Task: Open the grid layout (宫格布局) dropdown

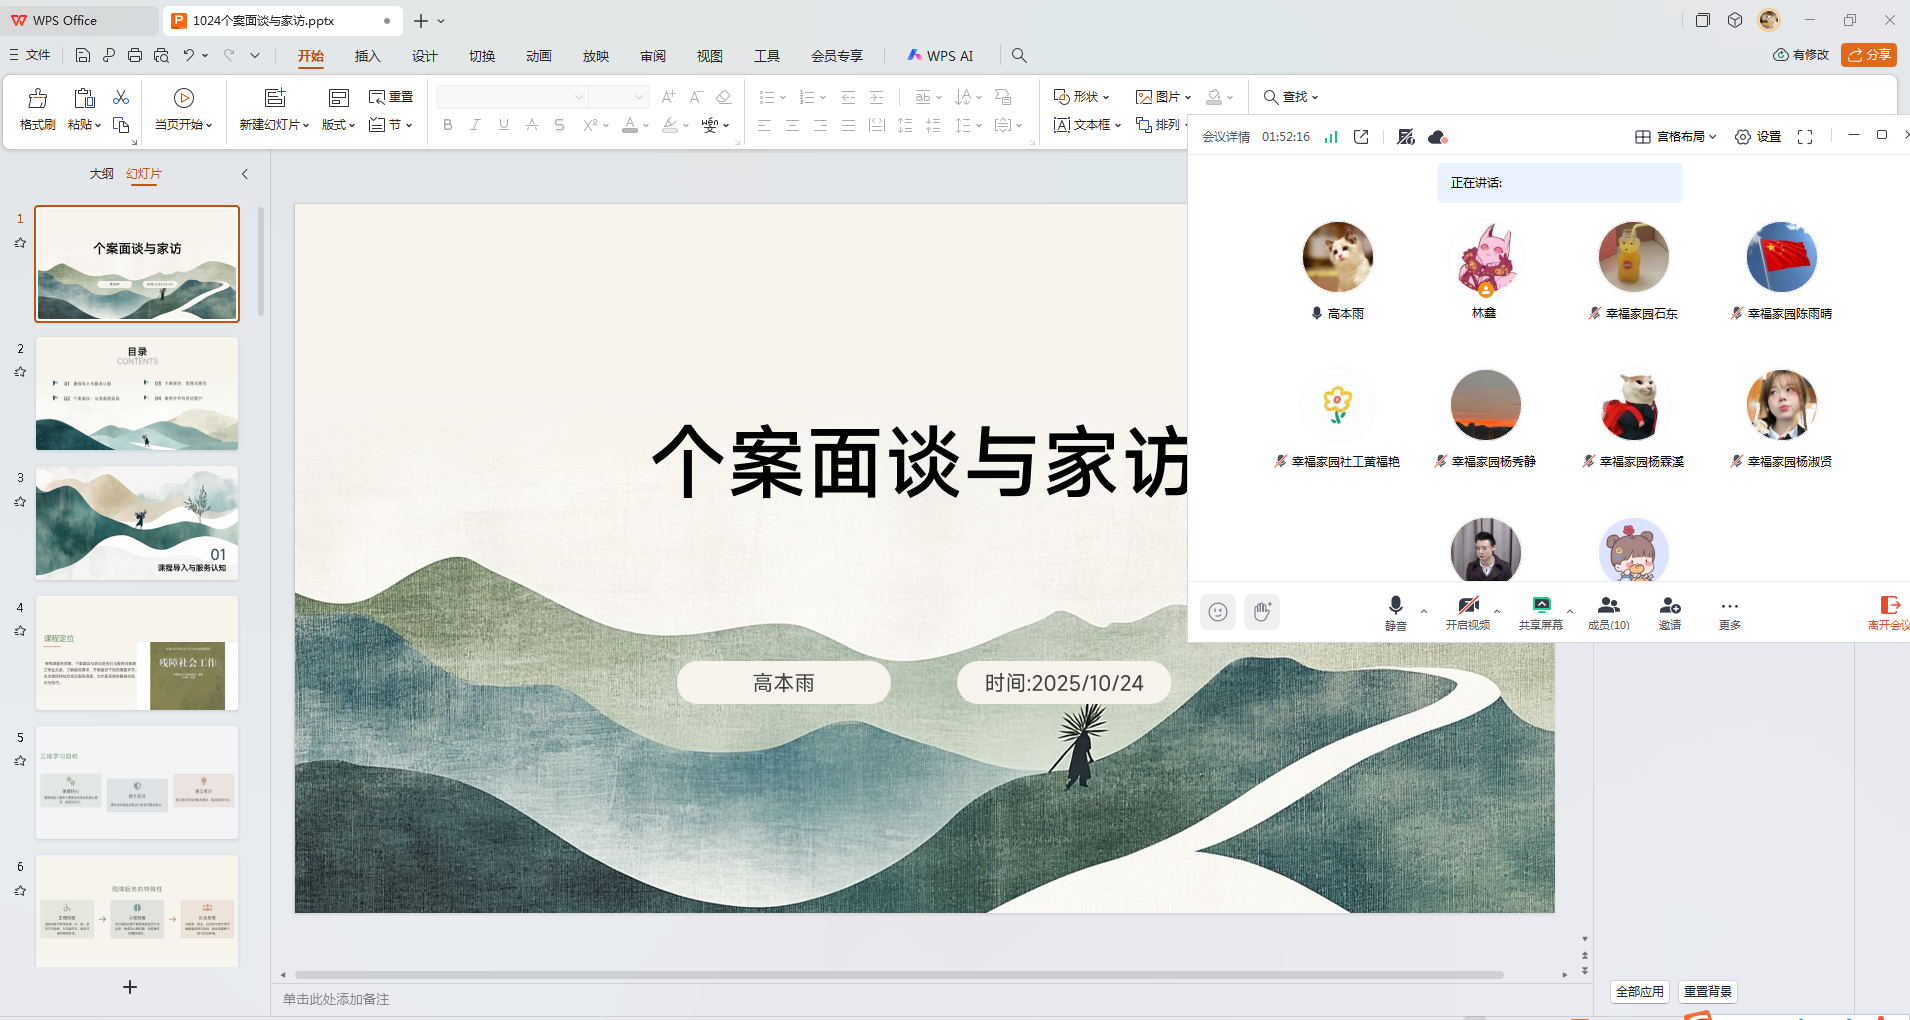Action: click(x=1675, y=137)
